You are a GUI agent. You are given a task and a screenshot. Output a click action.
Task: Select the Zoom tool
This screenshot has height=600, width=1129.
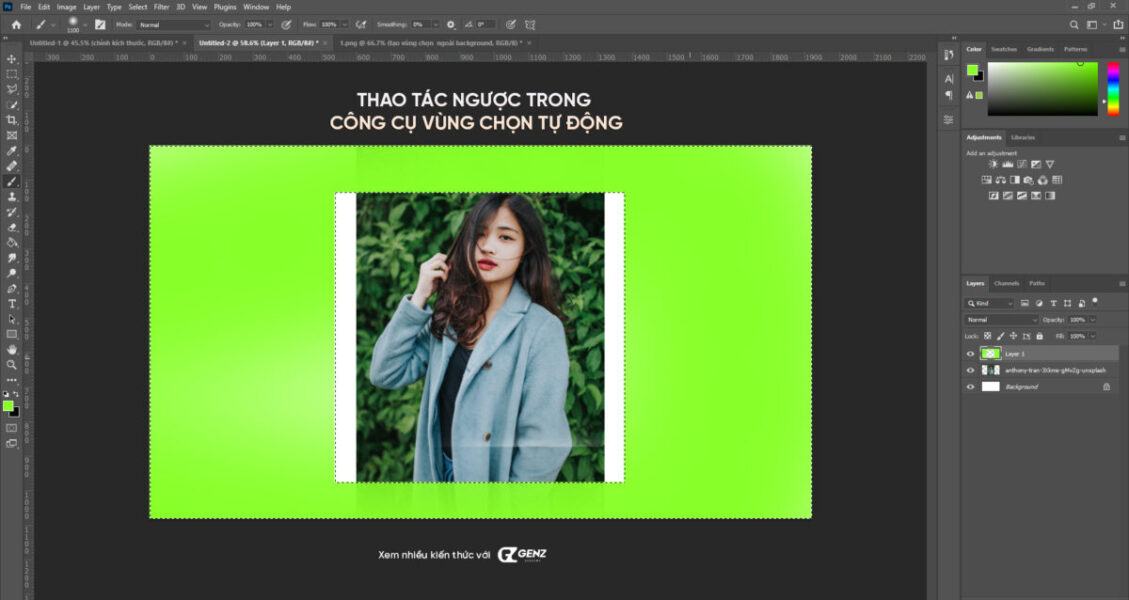click(12, 365)
